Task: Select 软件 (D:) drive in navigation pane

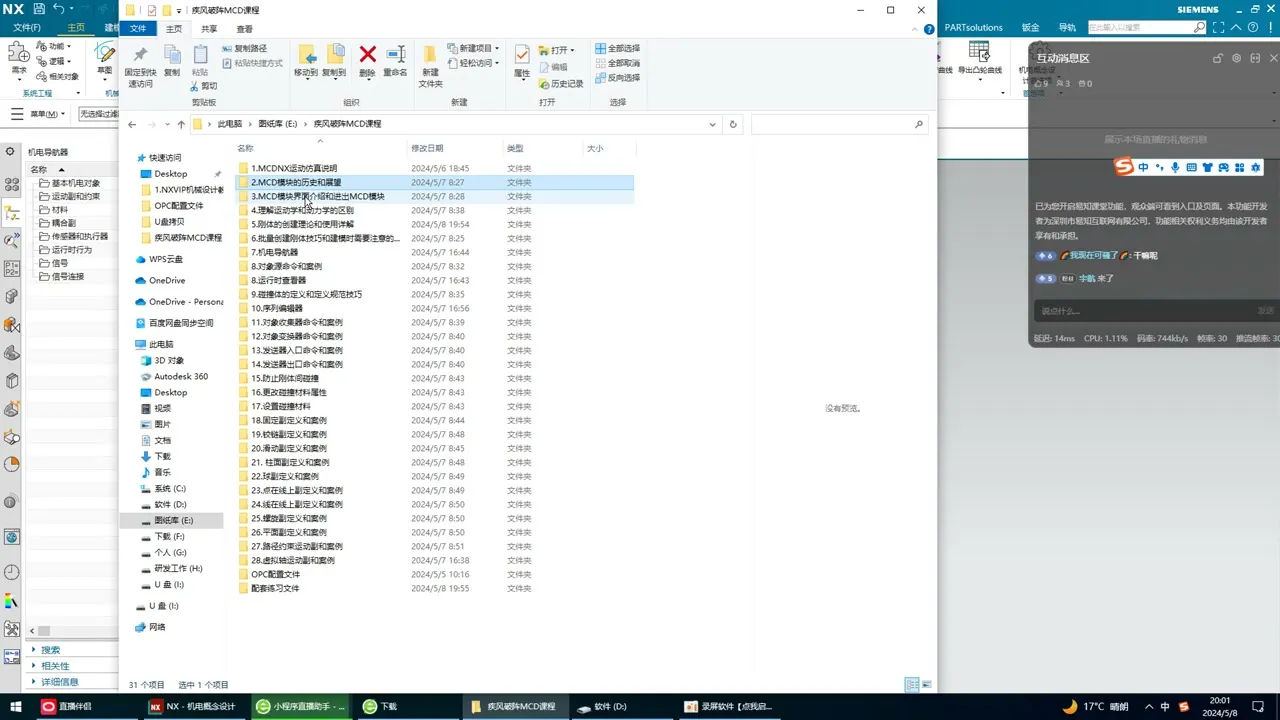Action: (x=170, y=505)
